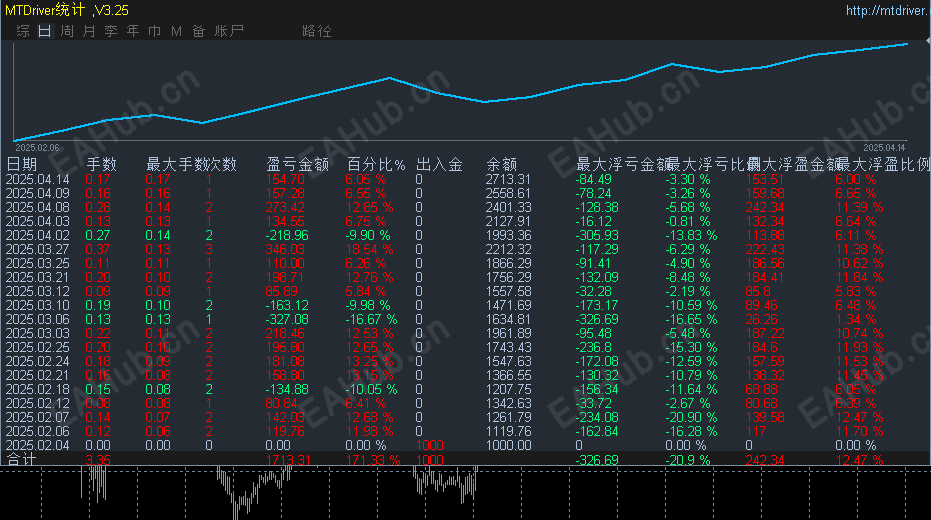Click the floating profit value 222.43
Screen dimensions: 931x520
click(765, 249)
